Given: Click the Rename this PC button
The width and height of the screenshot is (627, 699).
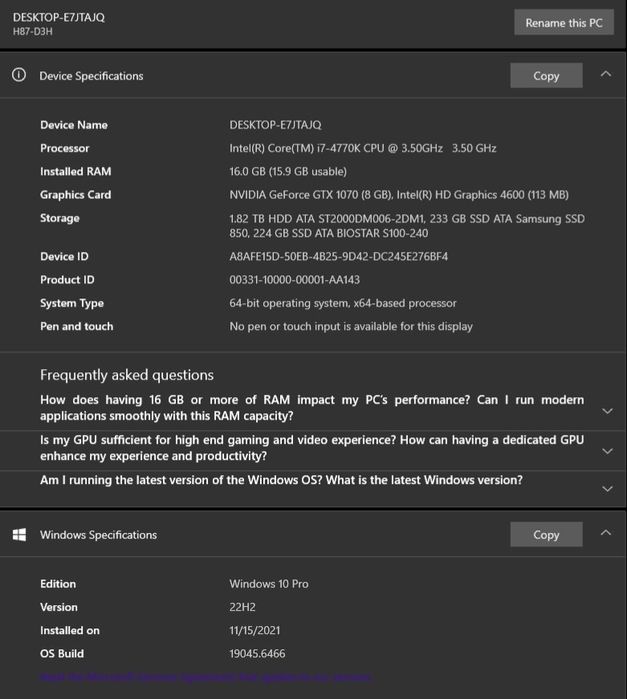Looking at the screenshot, I should point(564,22).
